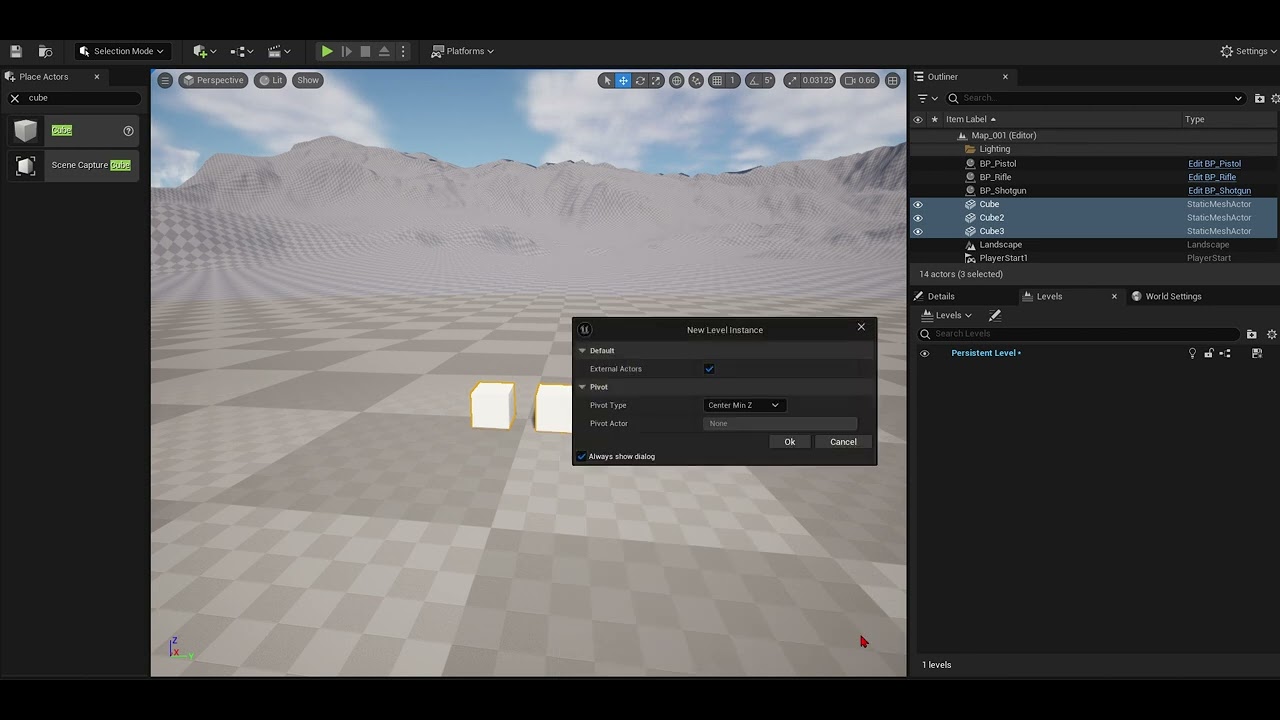
Task: Activate the Translate move gizmo tool
Action: [x=623, y=80]
